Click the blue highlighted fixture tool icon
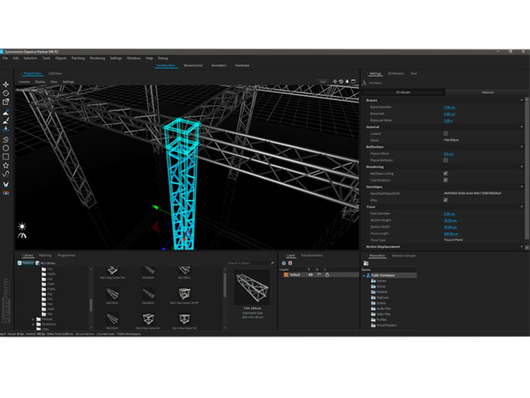 pos(6,128)
